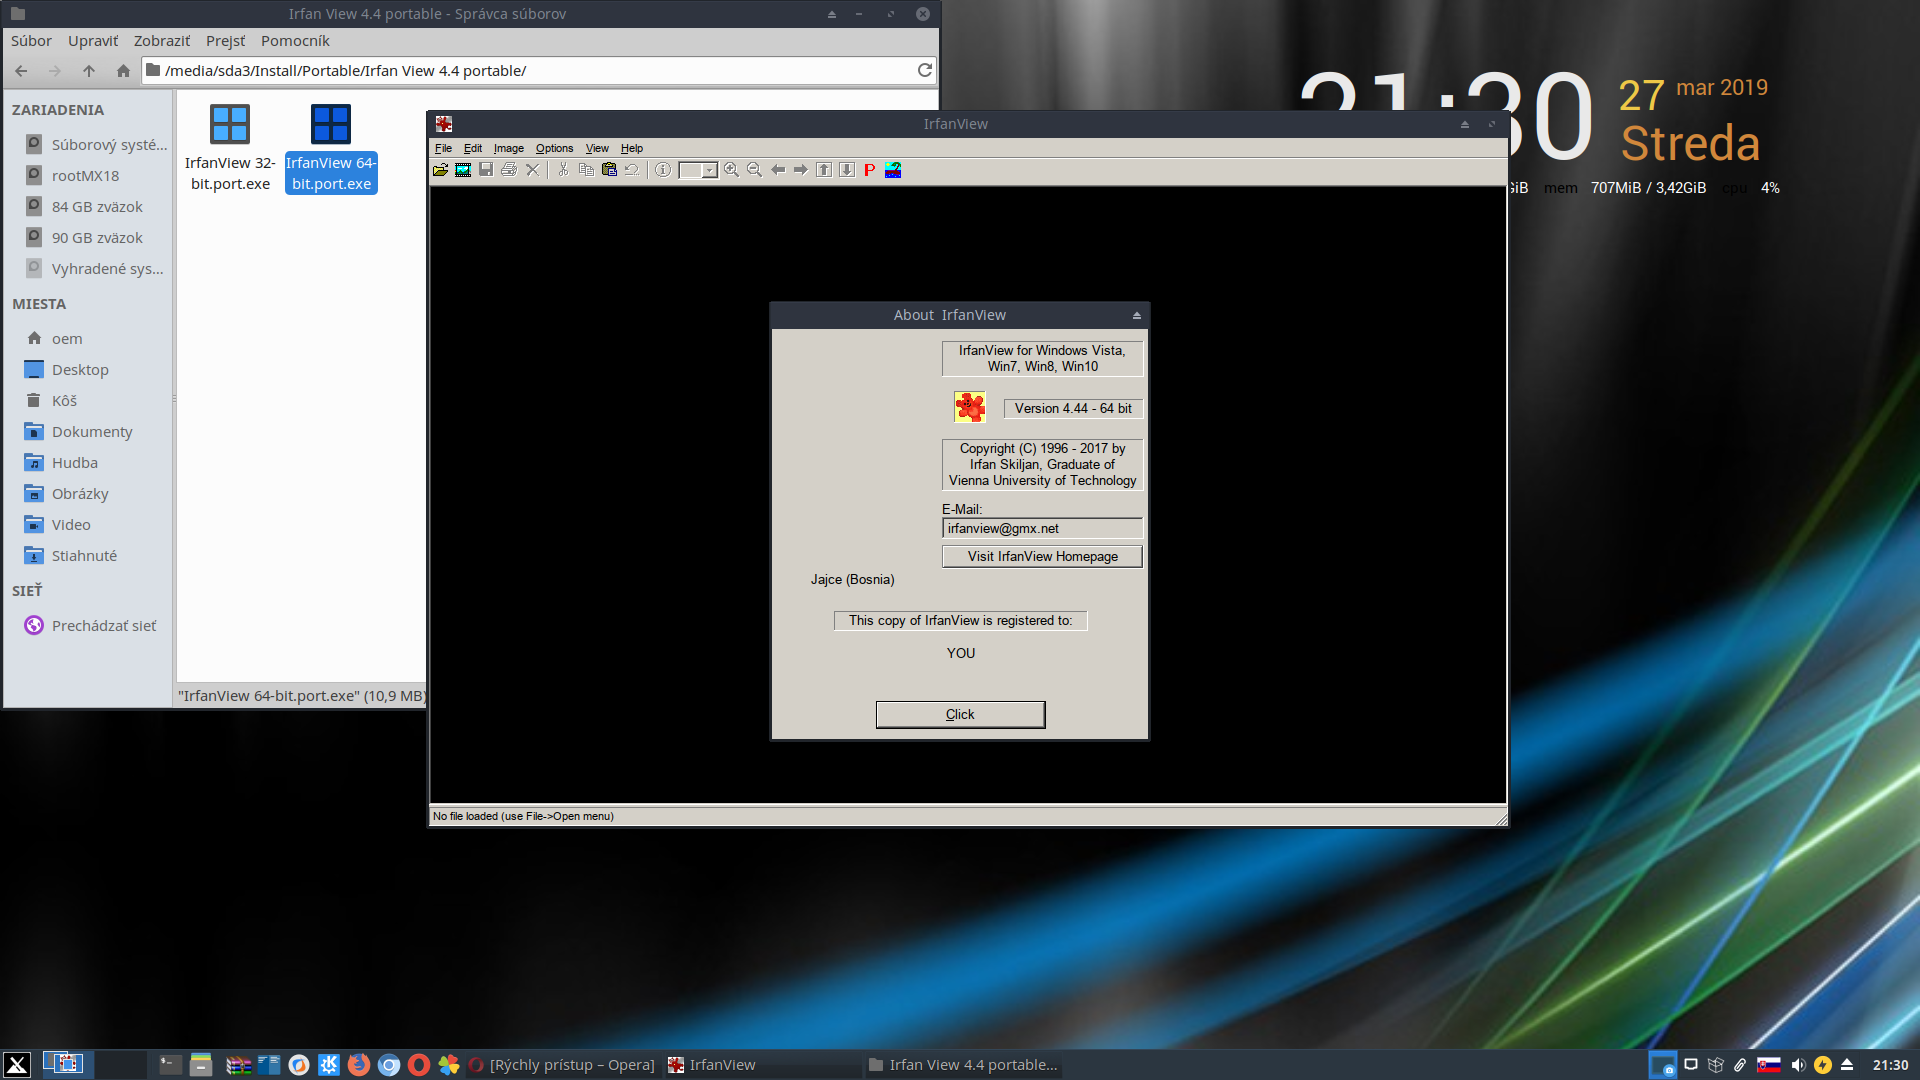This screenshot has height=1080, width=1920.
Task: Open Prejsť menu in file manager
Action: pos(225,41)
